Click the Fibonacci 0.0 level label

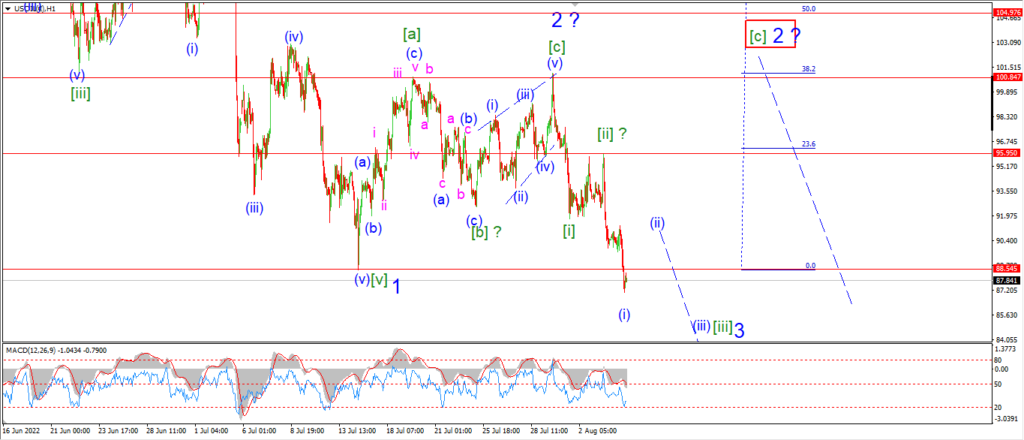click(810, 266)
